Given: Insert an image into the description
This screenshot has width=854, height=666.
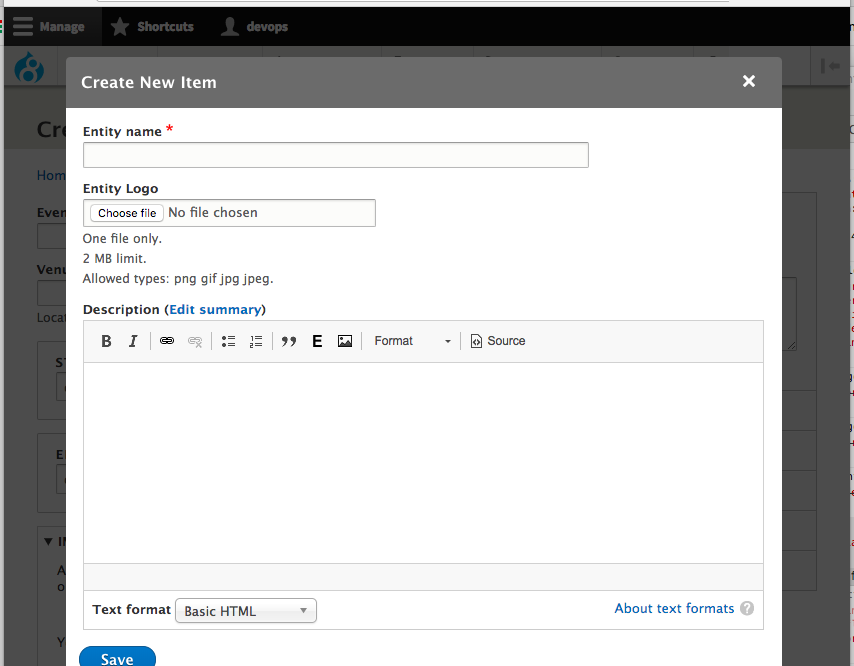Looking at the screenshot, I should tap(344, 341).
